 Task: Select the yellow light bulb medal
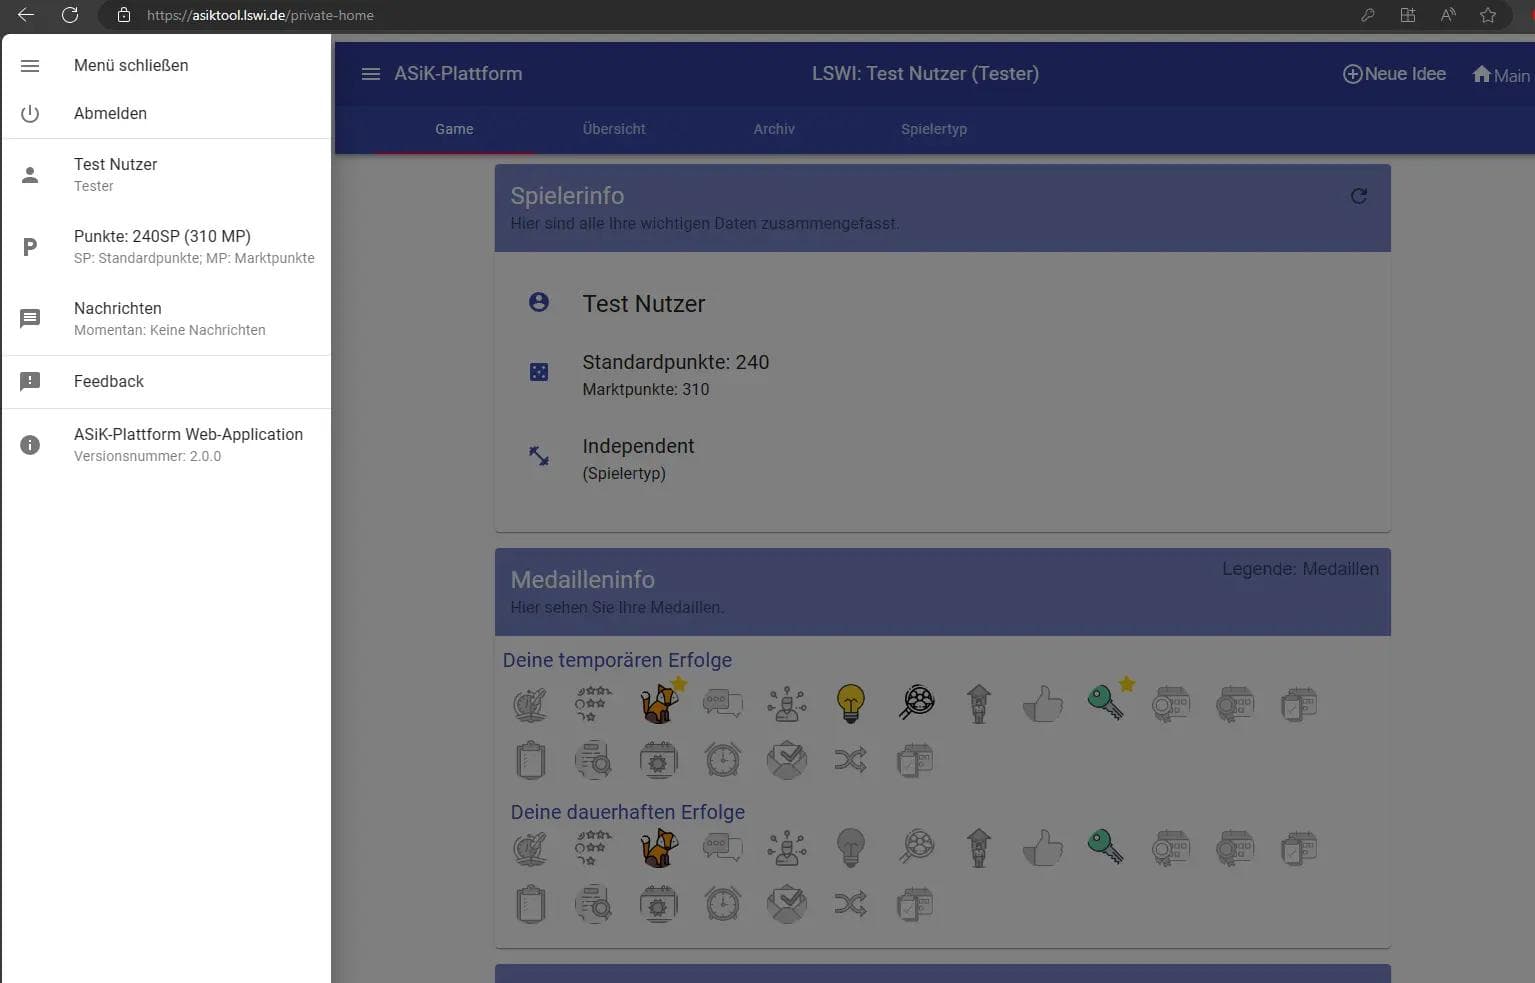click(850, 703)
